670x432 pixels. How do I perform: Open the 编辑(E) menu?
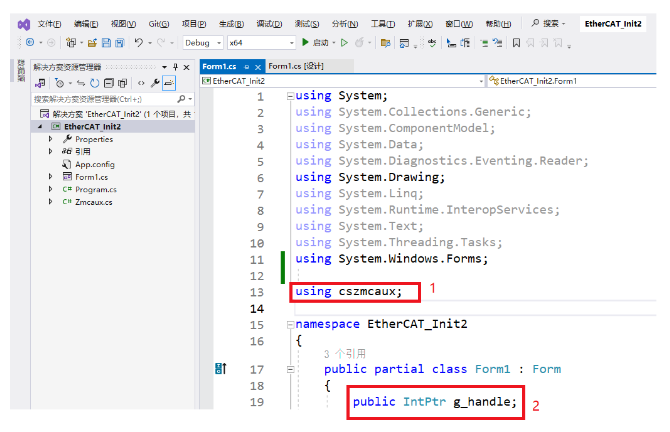coord(86,24)
